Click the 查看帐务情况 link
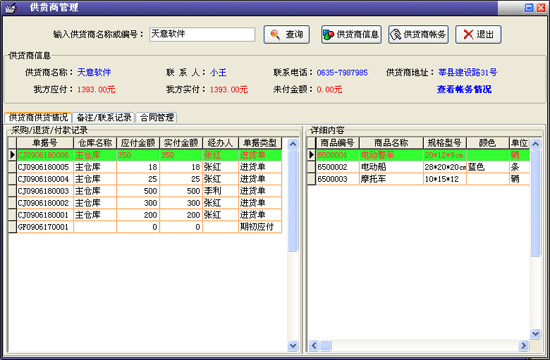The height and width of the screenshot is (360, 550). [464, 89]
